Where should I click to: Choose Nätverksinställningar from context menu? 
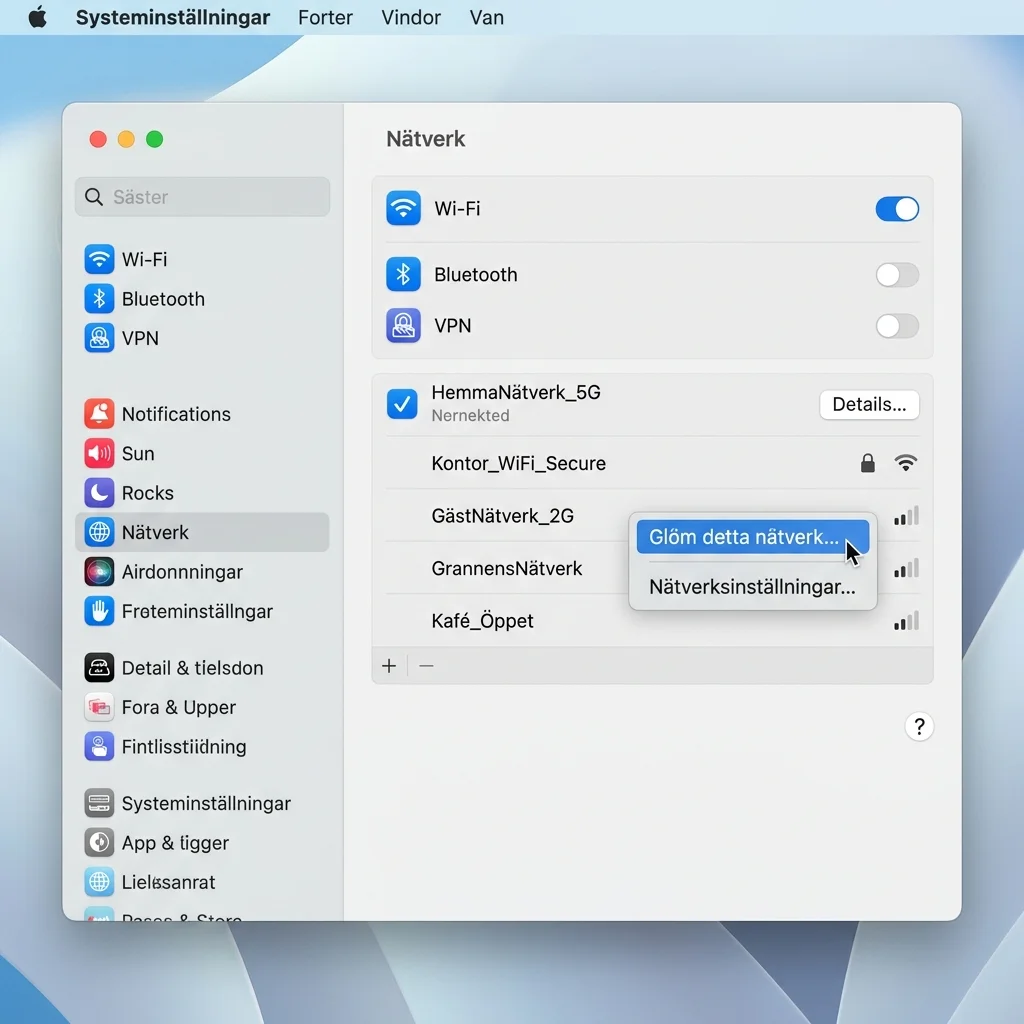pos(752,586)
